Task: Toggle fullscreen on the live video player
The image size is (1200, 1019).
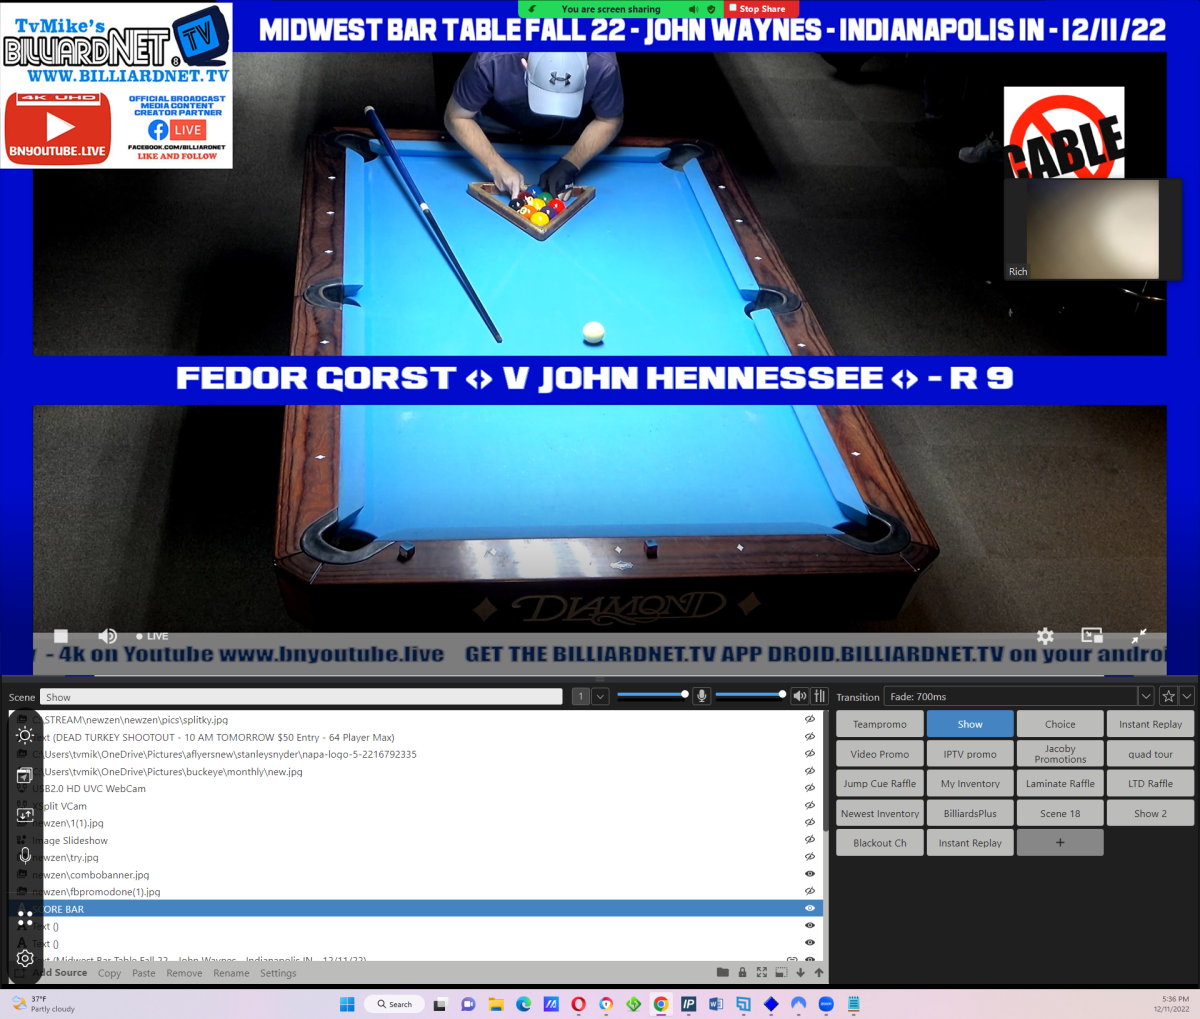Action: pos(1139,636)
